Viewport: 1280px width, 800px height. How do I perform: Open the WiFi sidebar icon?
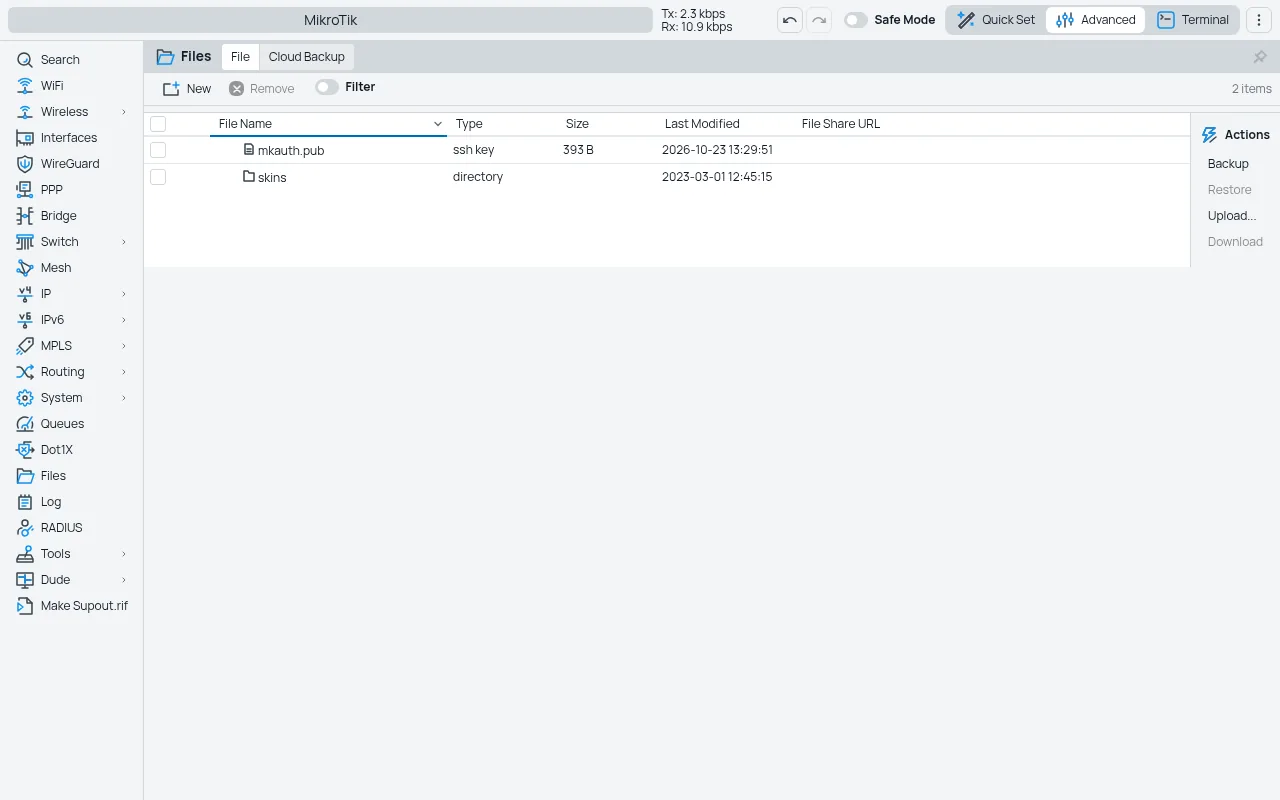pyautogui.click(x=25, y=86)
